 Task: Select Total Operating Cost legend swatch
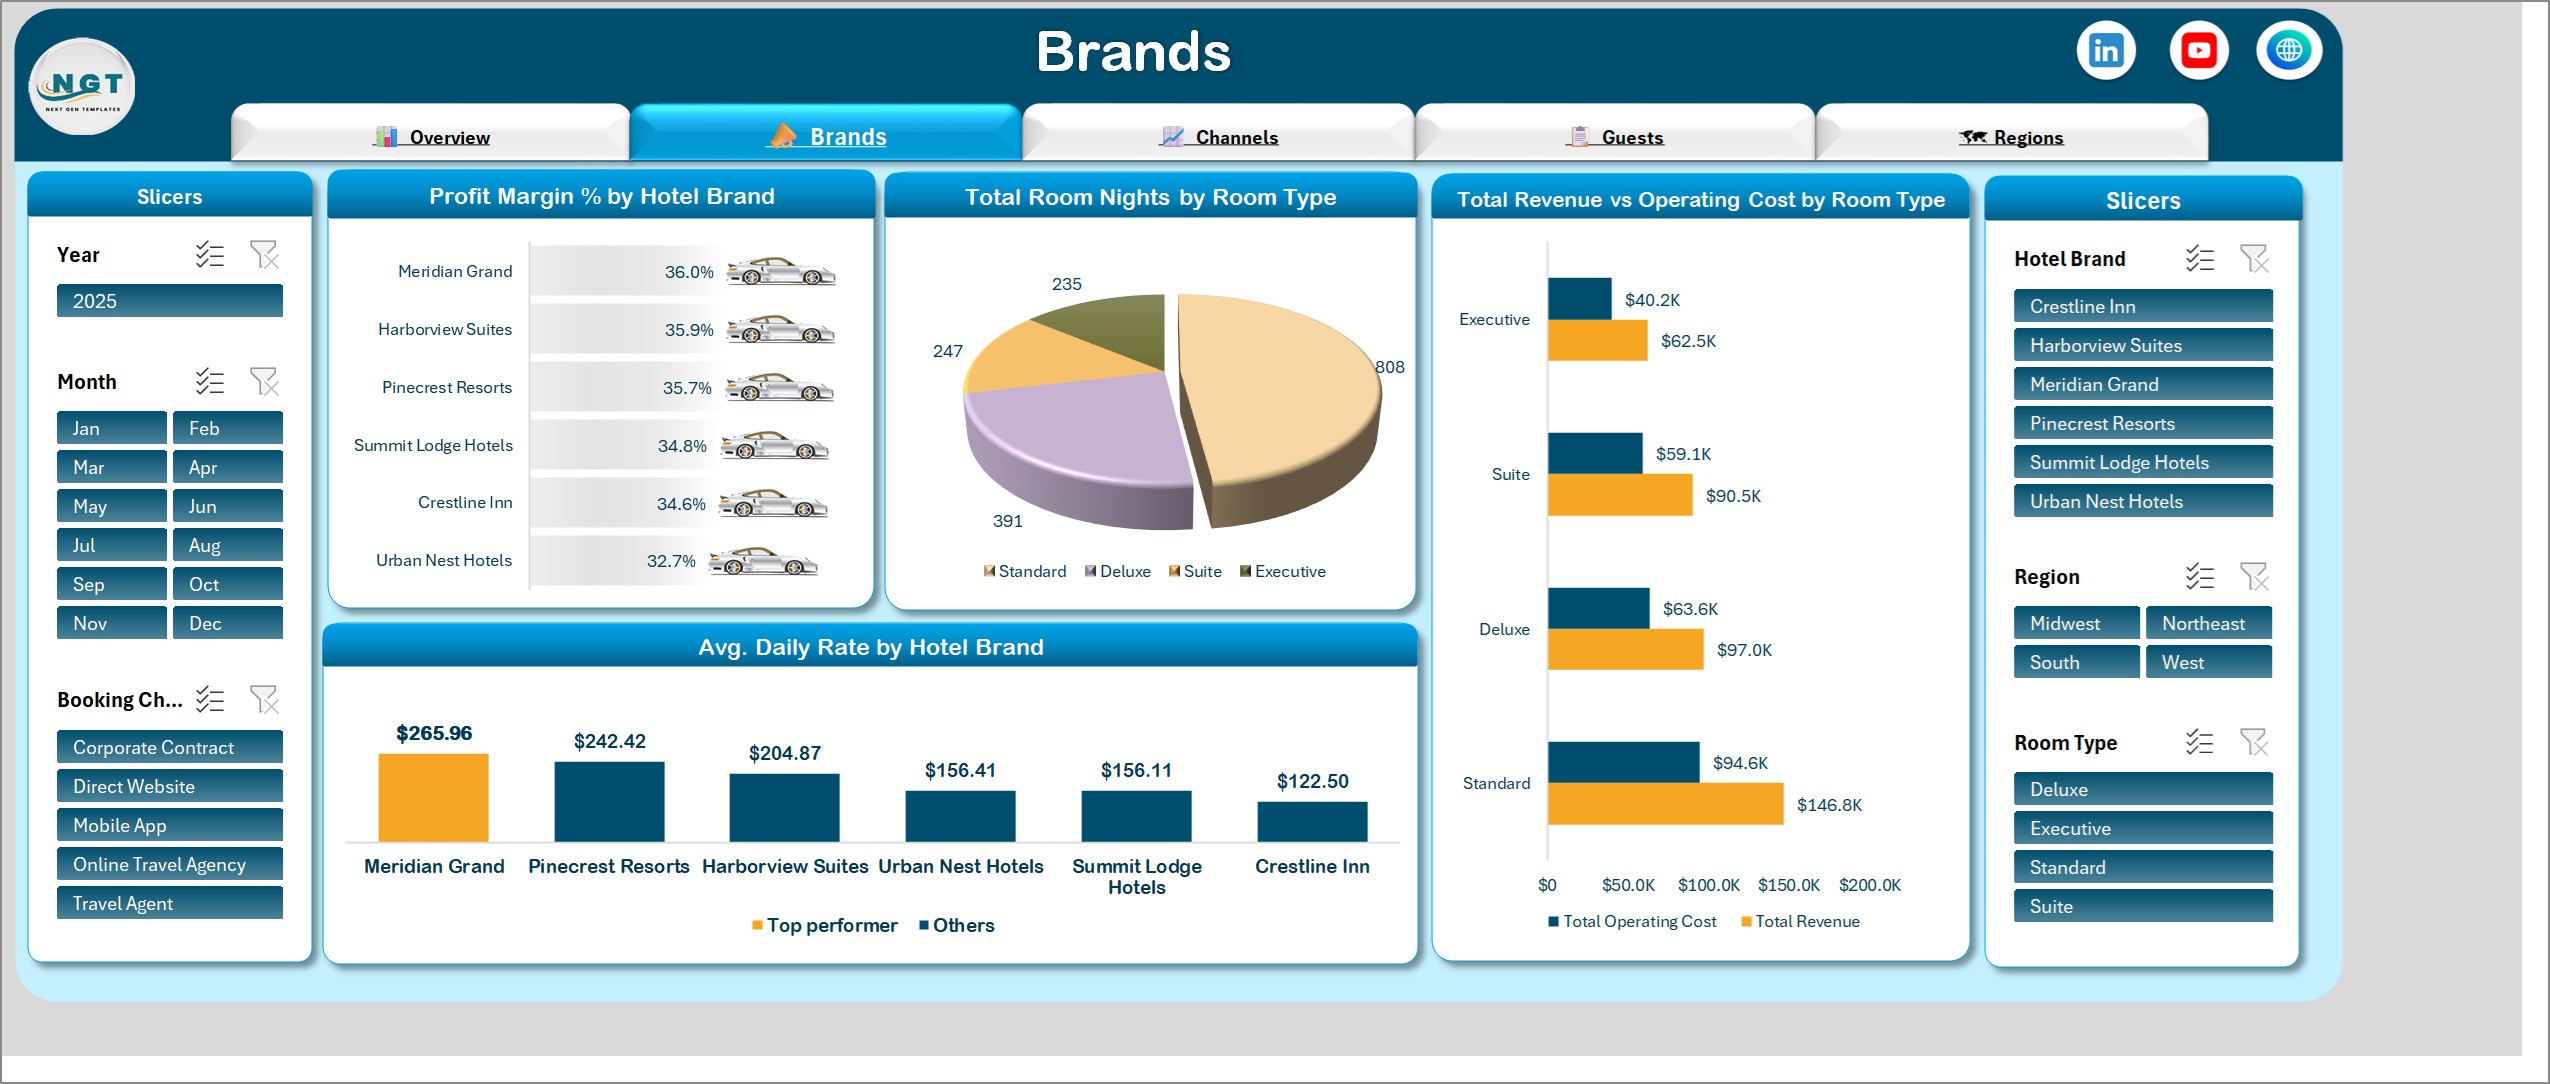(x=1553, y=921)
